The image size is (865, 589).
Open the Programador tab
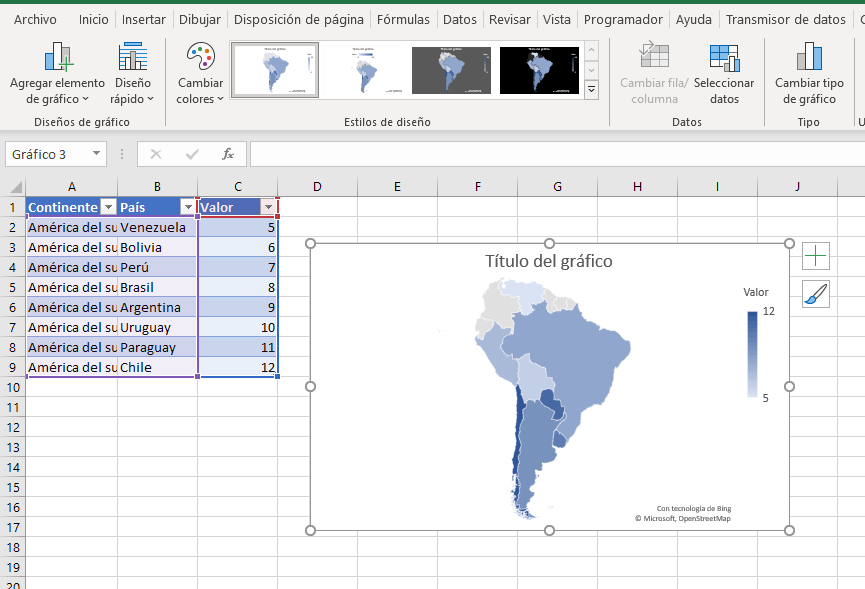click(623, 20)
